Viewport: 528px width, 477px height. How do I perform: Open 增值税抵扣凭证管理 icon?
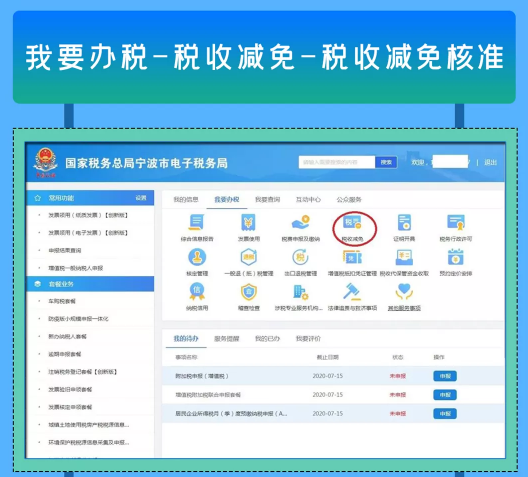(352, 257)
